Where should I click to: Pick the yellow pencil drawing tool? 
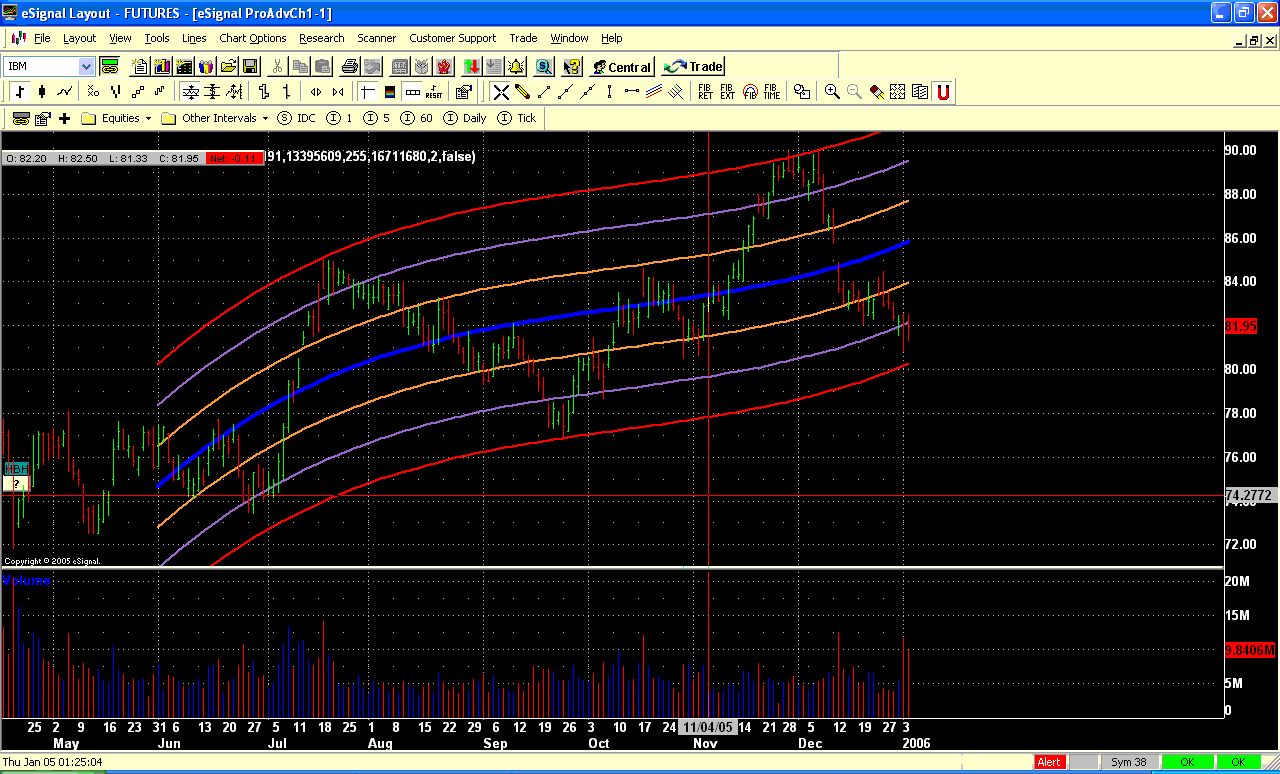click(522, 92)
